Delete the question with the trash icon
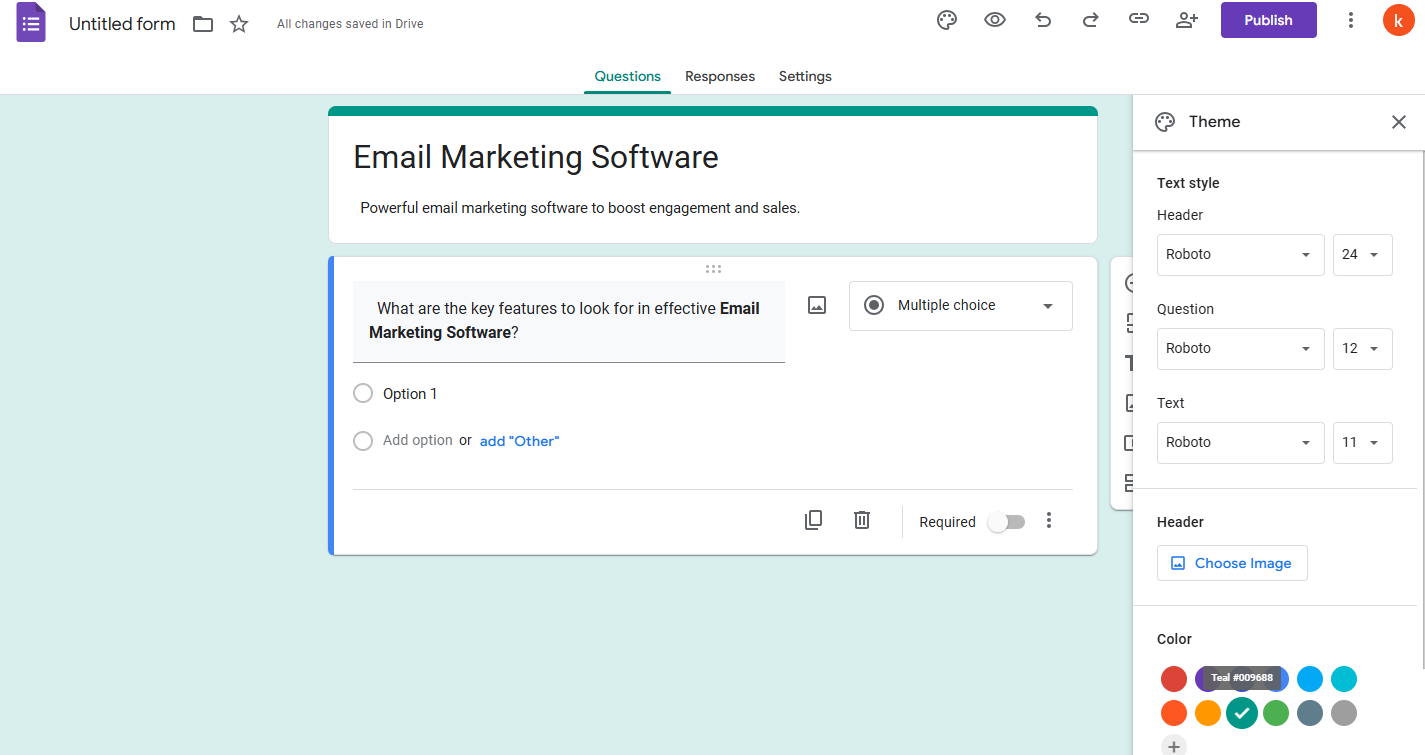This screenshot has height=755, width=1425. coord(862,520)
